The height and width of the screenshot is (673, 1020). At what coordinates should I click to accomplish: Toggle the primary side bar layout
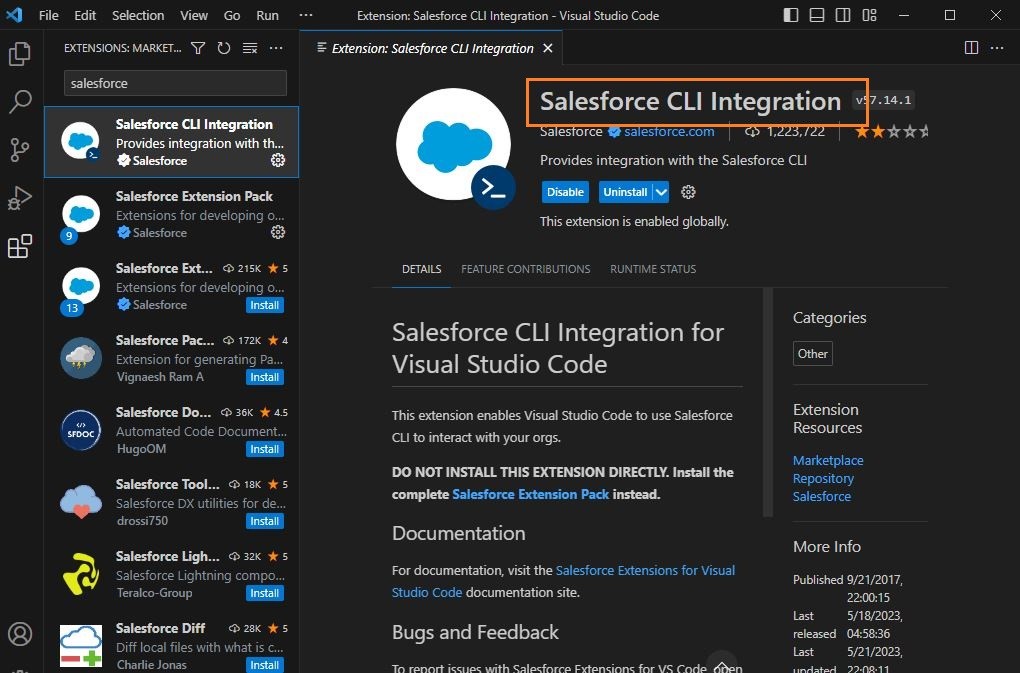tap(791, 15)
